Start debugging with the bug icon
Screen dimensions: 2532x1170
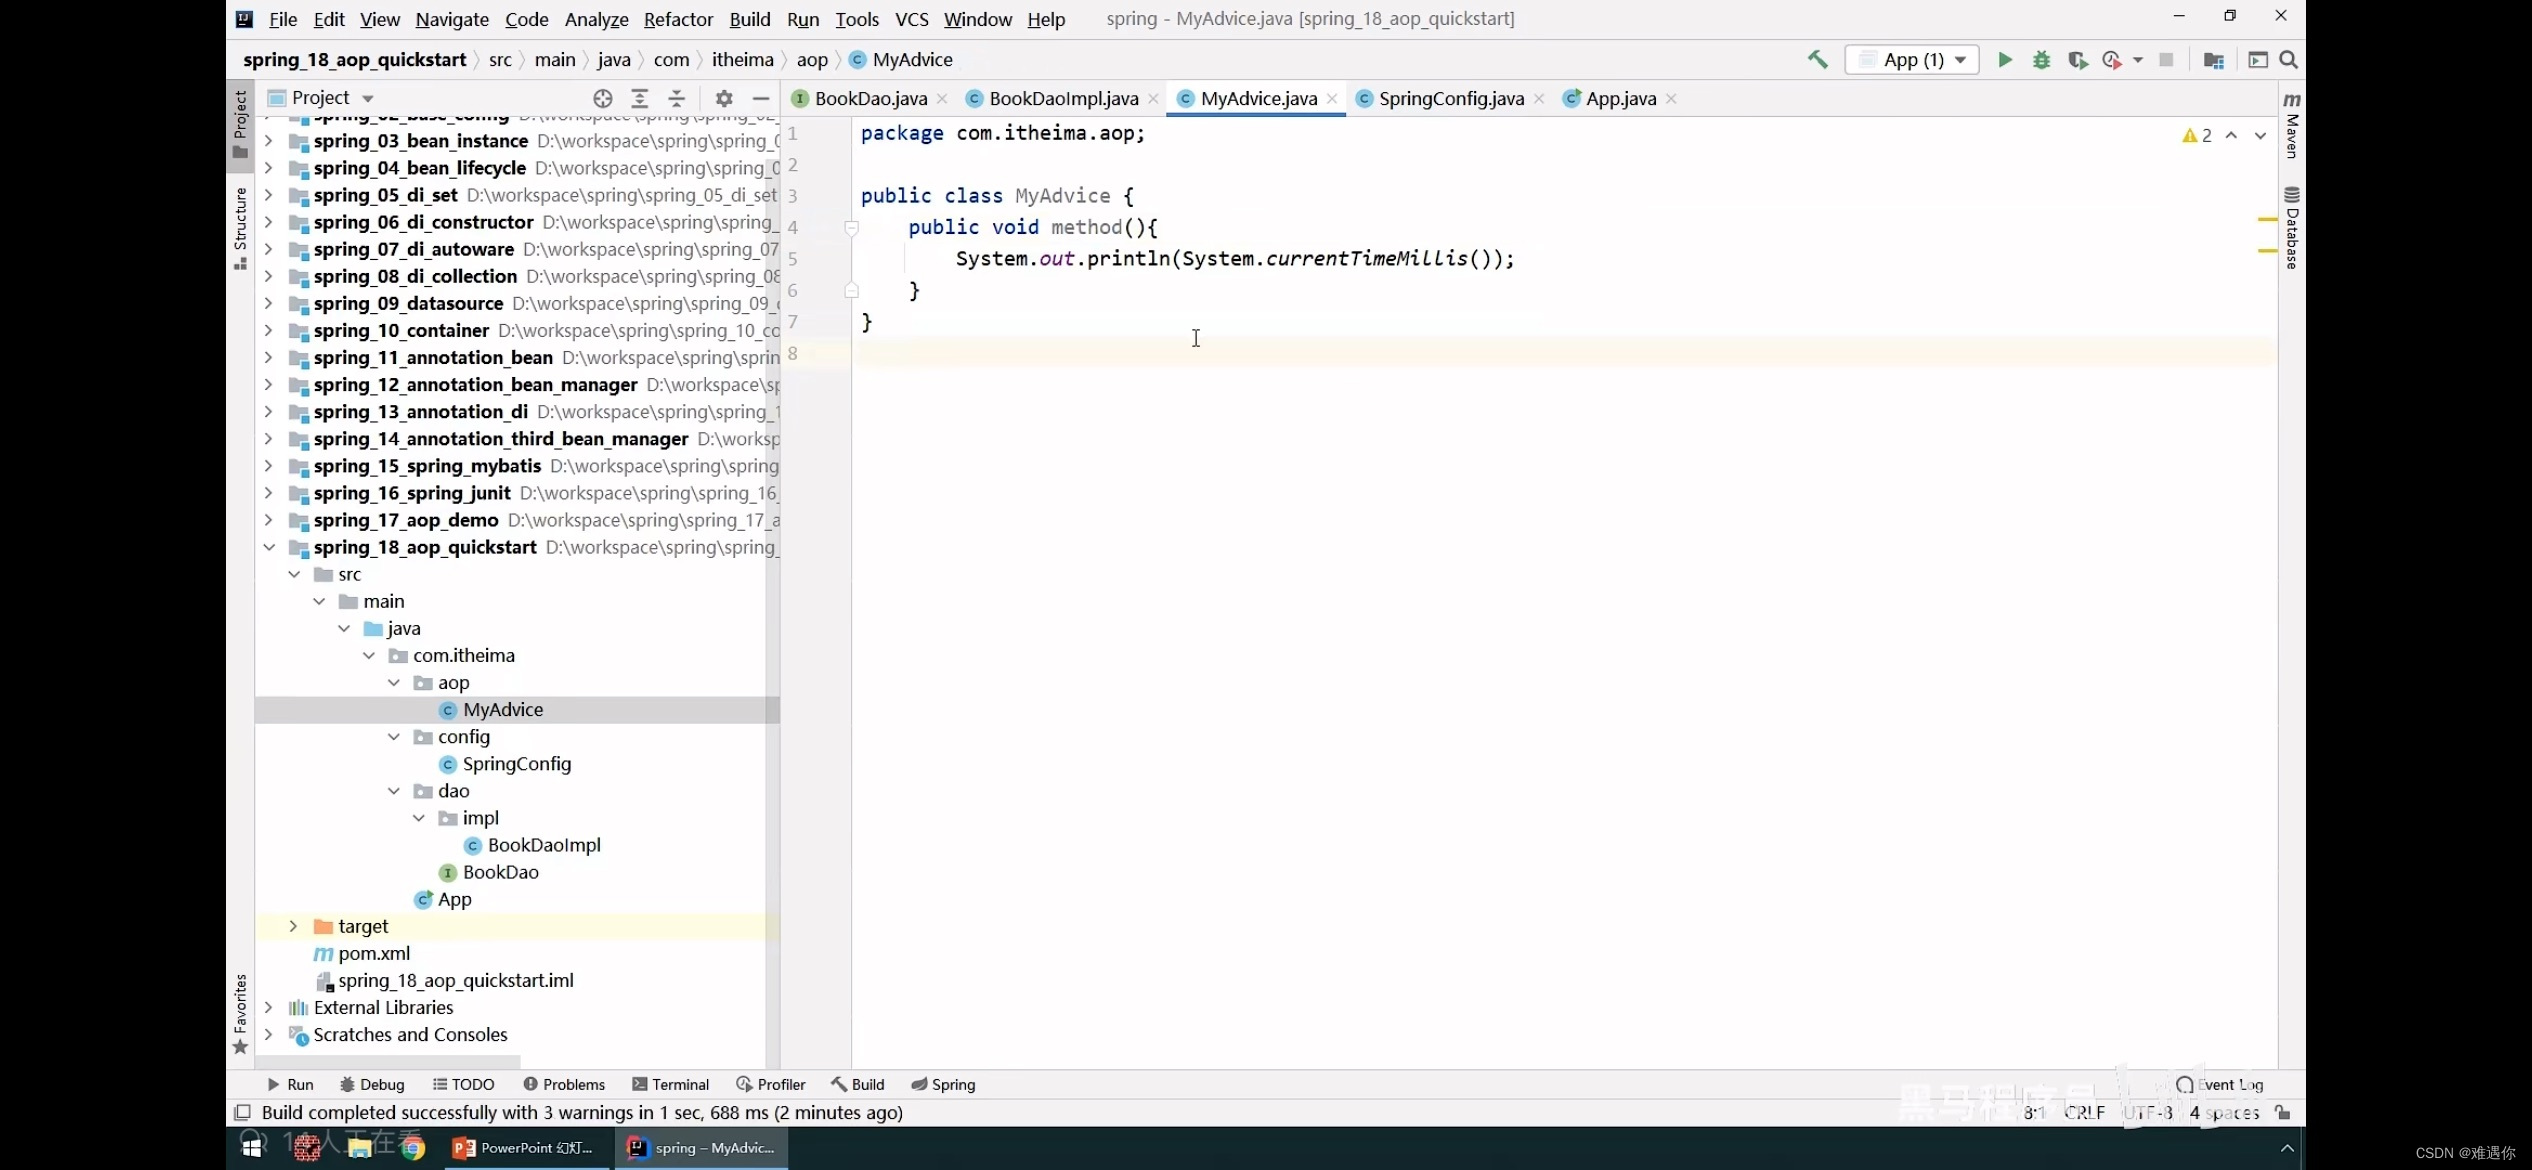[2041, 60]
